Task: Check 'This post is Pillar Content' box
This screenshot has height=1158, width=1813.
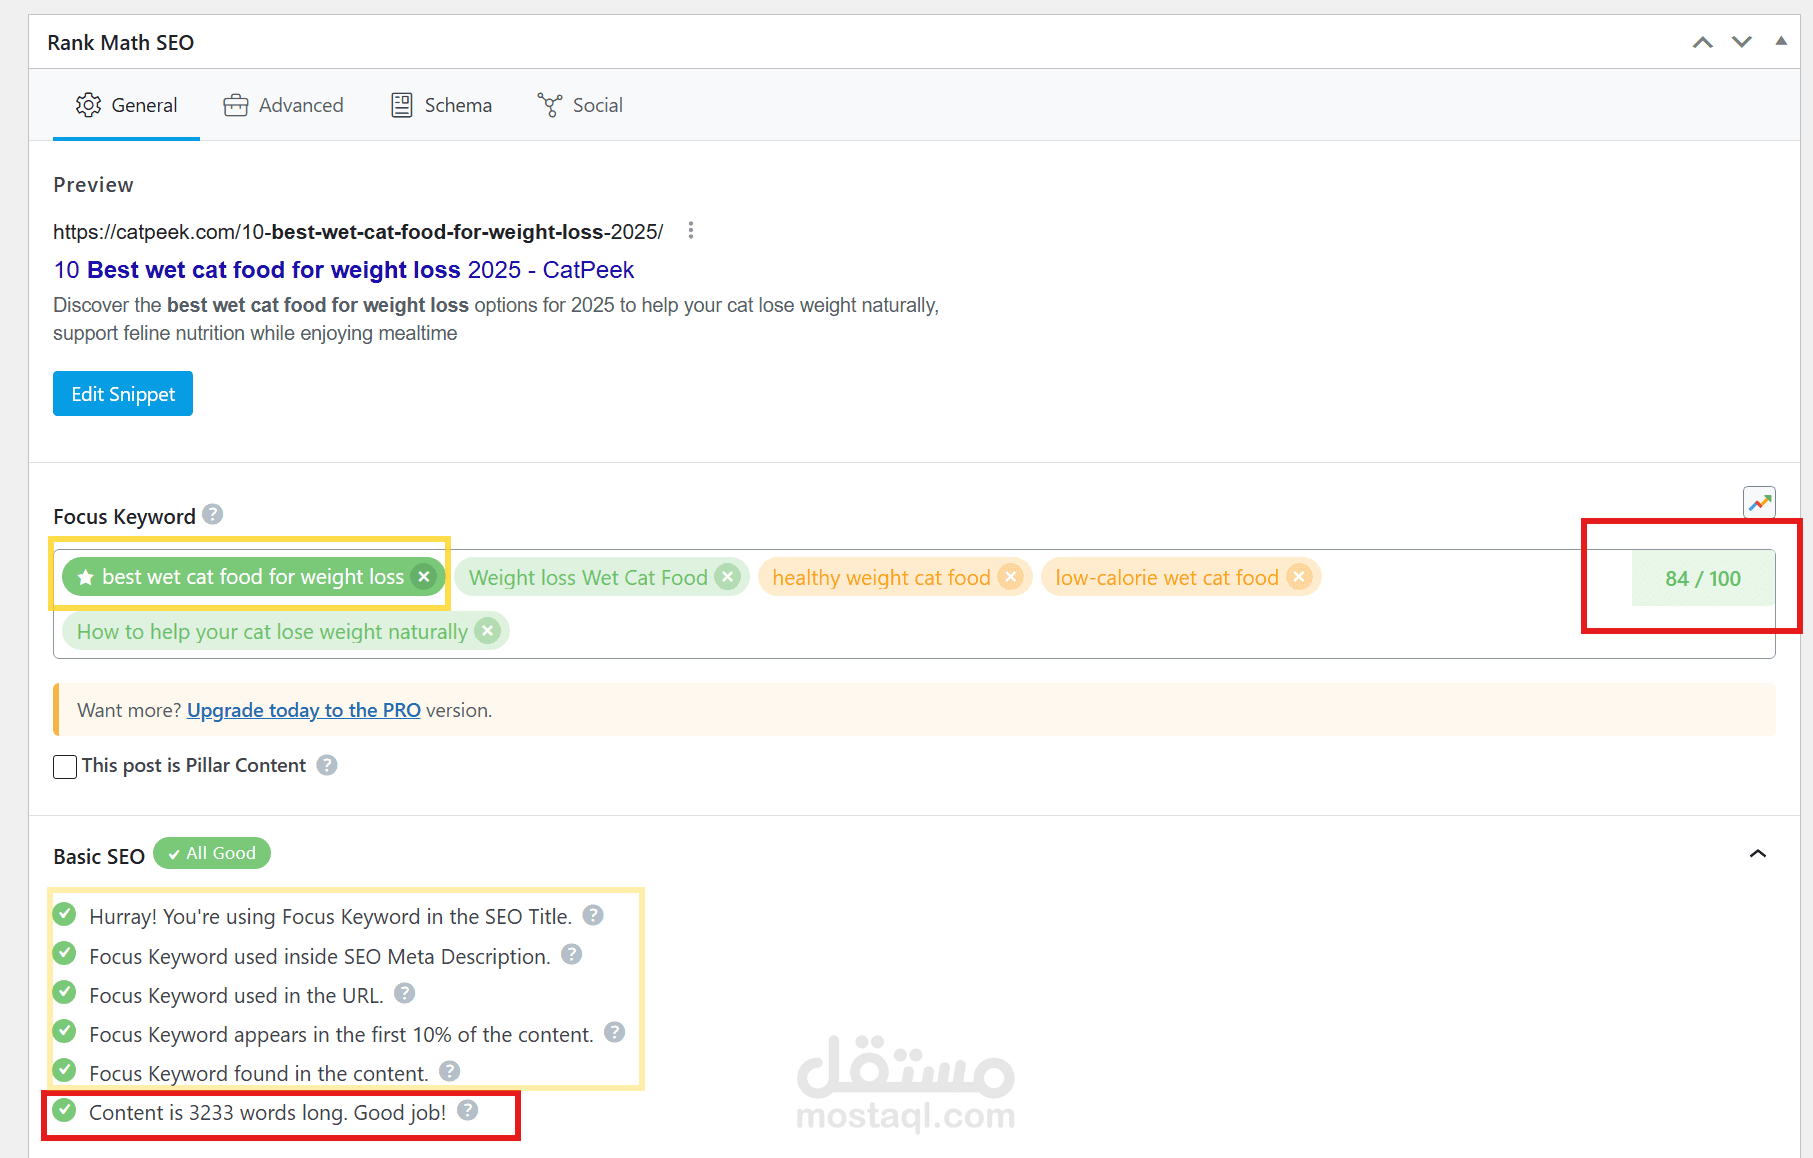Action: click(65, 767)
